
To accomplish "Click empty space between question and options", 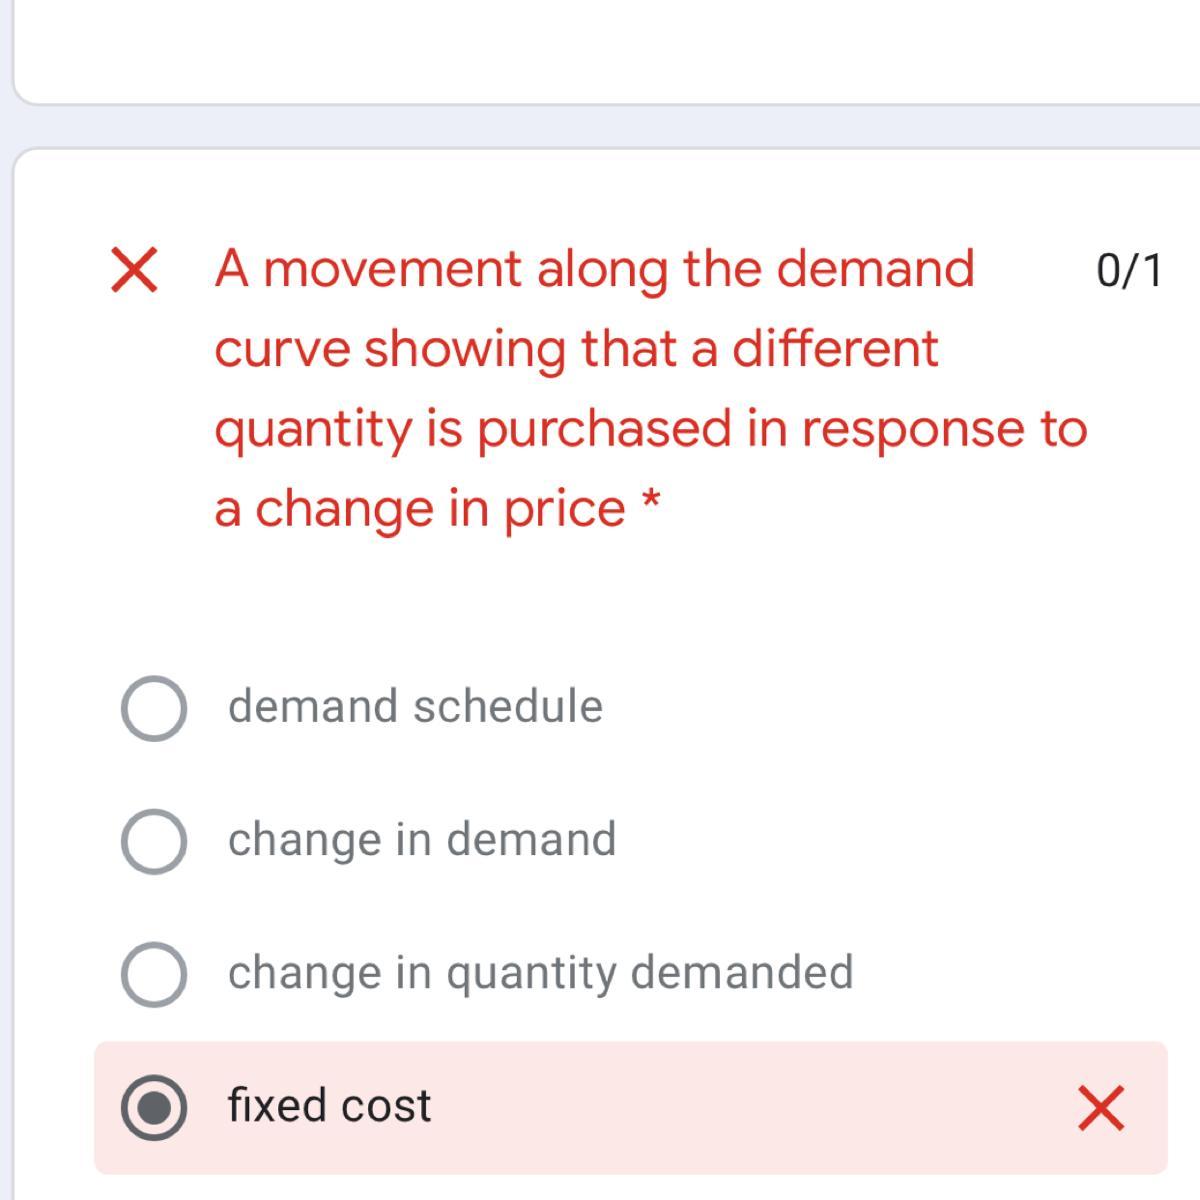I will pyautogui.click(x=600, y=600).
